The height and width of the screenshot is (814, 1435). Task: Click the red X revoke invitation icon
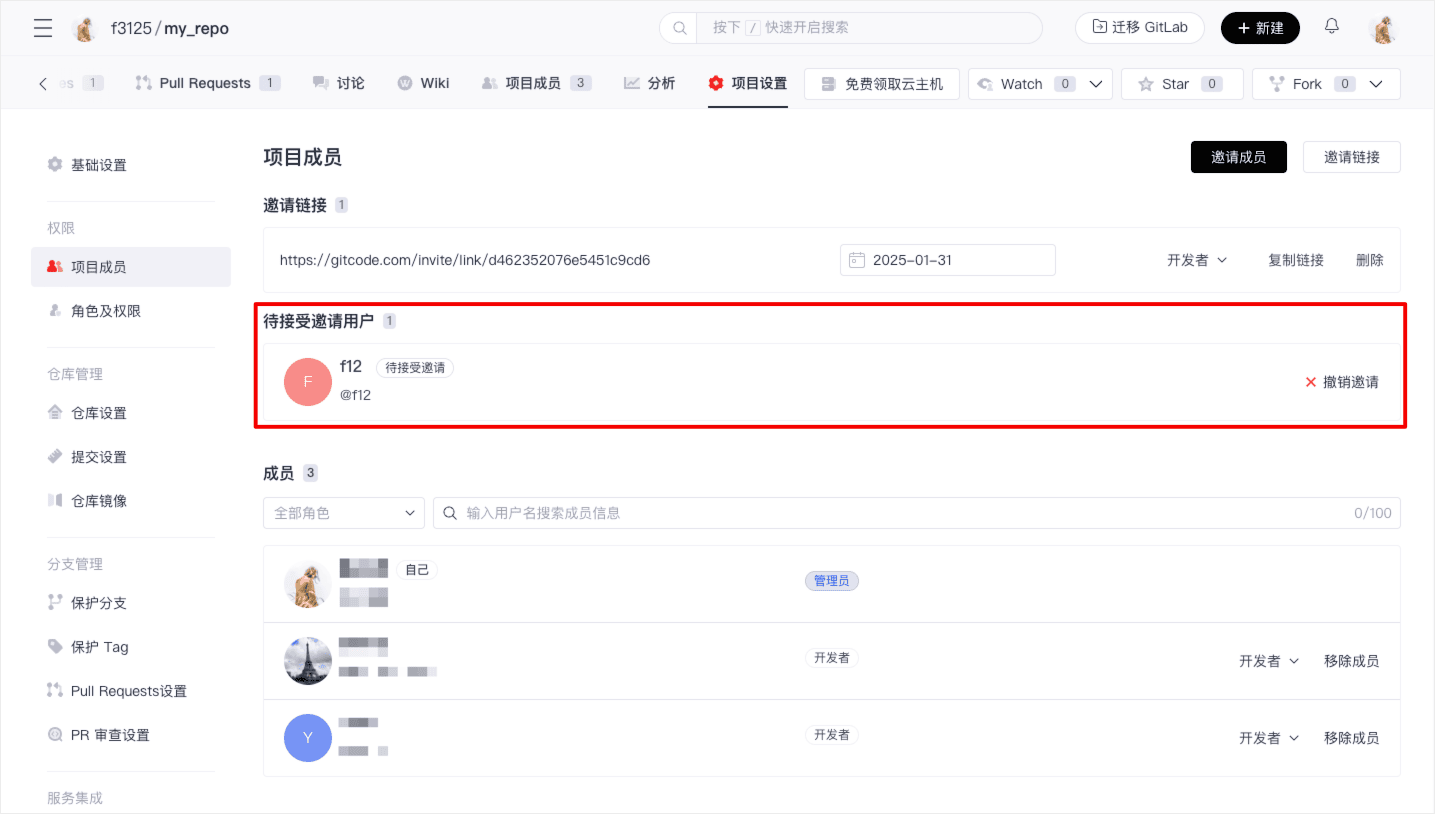pos(1310,382)
